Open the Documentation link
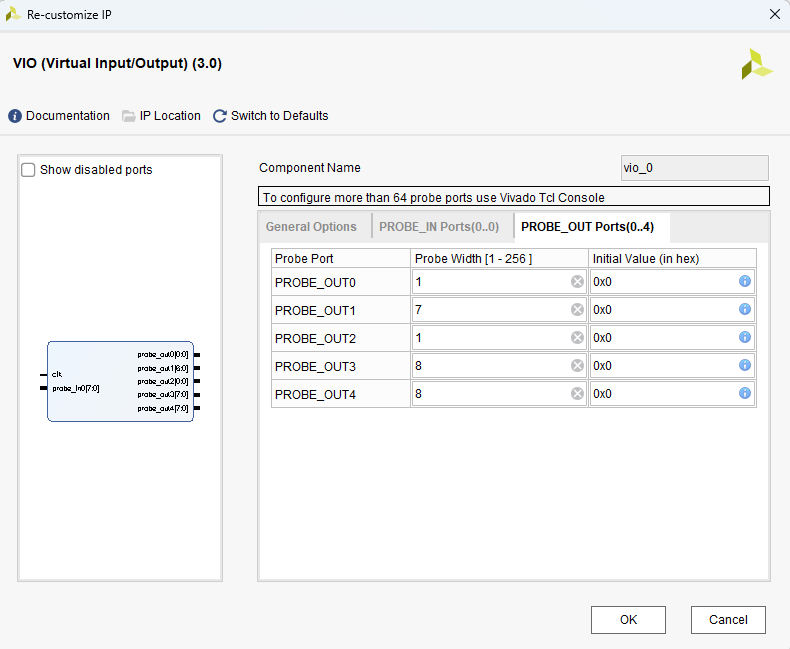Screen dimensions: 790x649 point(59,116)
